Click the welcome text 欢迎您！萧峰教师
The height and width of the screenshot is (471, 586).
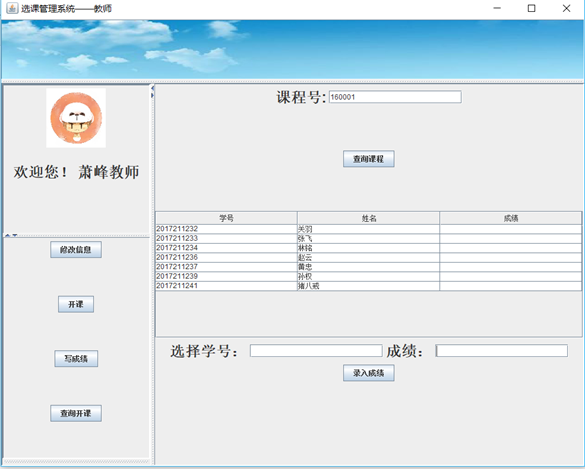tap(76, 172)
